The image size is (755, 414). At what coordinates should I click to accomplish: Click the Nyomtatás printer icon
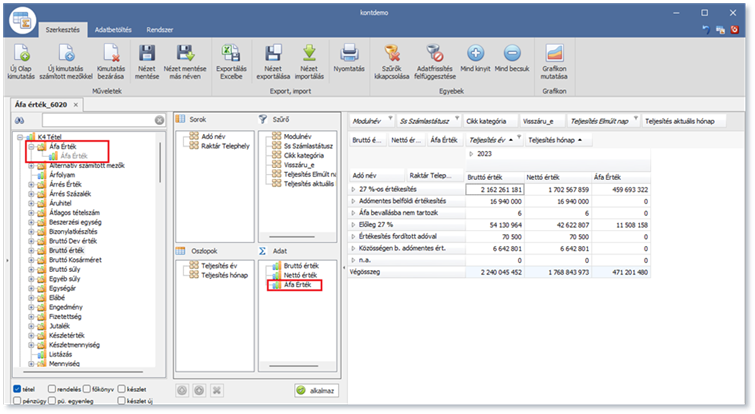[x=349, y=54]
